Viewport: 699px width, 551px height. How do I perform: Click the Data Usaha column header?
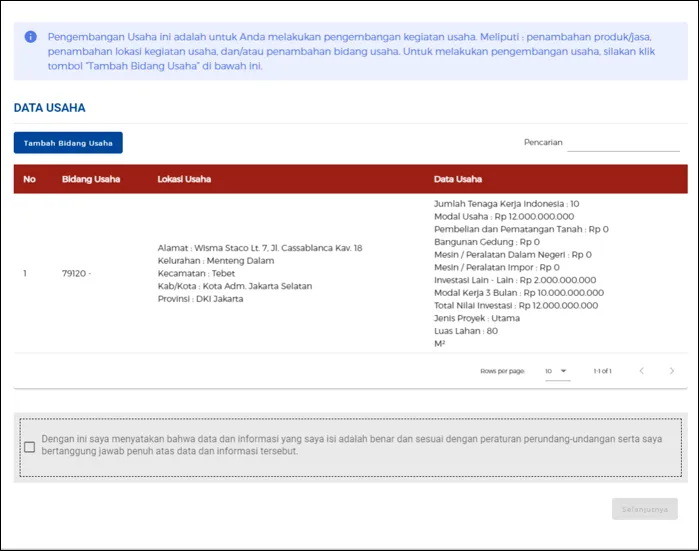(458, 179)
